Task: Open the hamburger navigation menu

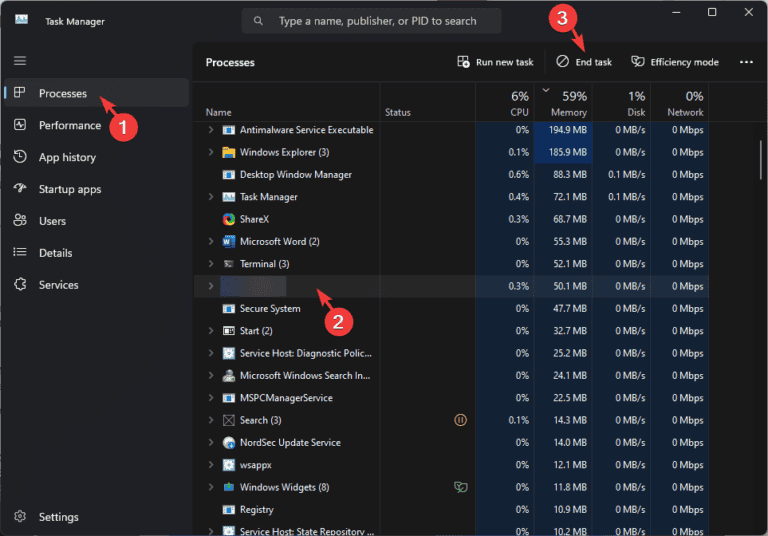Action: click(x=20, y=61)
